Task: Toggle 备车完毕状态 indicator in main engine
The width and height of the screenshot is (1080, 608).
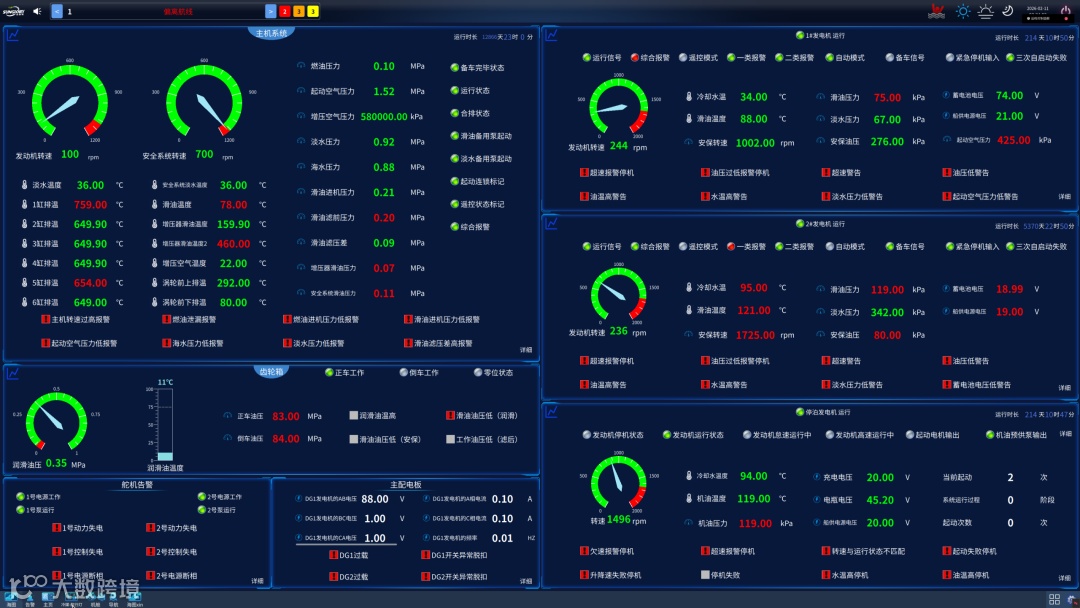Action: pyautogui.click(x=477, y=67)
